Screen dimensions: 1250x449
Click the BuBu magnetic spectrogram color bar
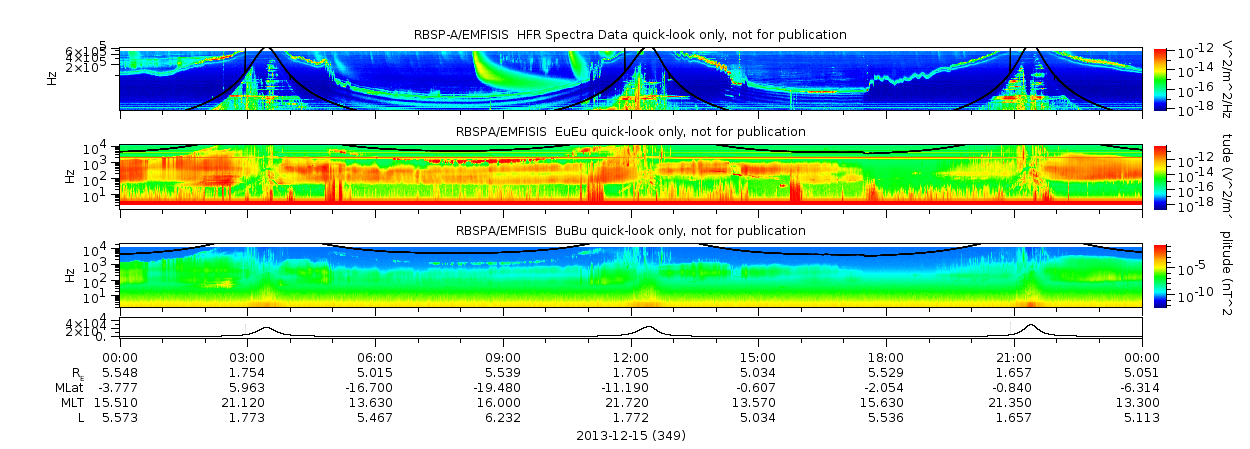[x=1160, y=273]
